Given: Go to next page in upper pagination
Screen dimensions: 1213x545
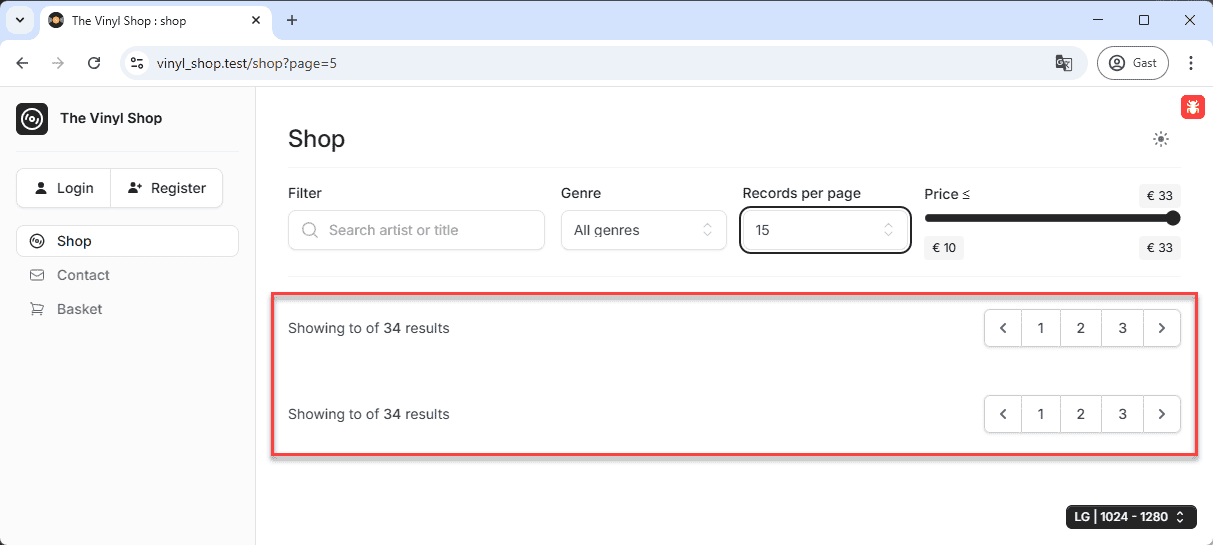Looking at the screenshot, I should [1161, 328].
